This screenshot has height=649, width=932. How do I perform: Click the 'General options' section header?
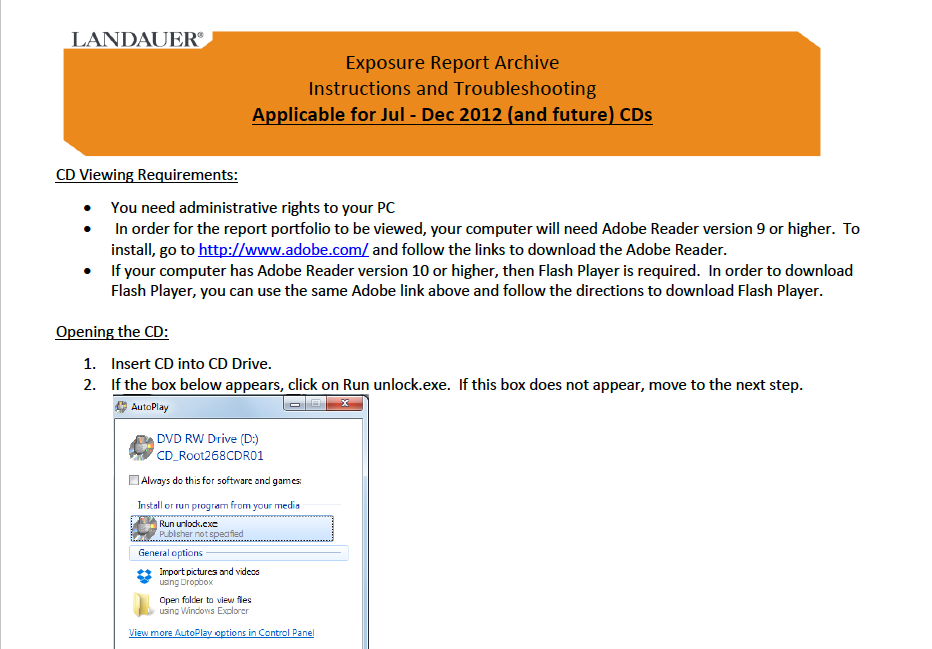pos(170,553)
